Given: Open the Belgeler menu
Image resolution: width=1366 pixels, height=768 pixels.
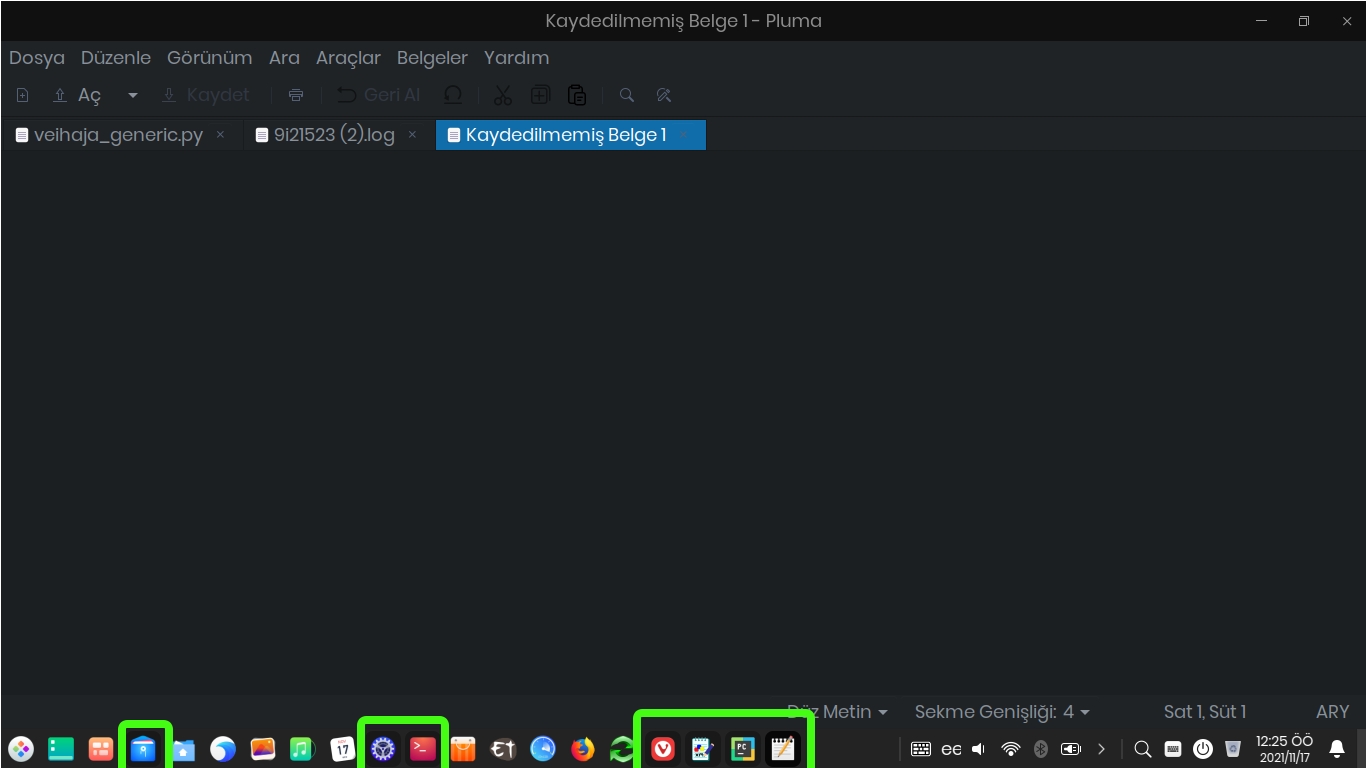Looking at the screenshot, I should (432, 58).
